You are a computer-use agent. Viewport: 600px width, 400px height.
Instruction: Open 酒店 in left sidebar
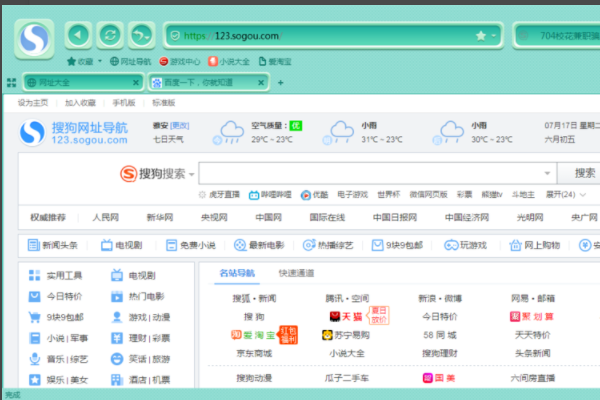(137, 380)
